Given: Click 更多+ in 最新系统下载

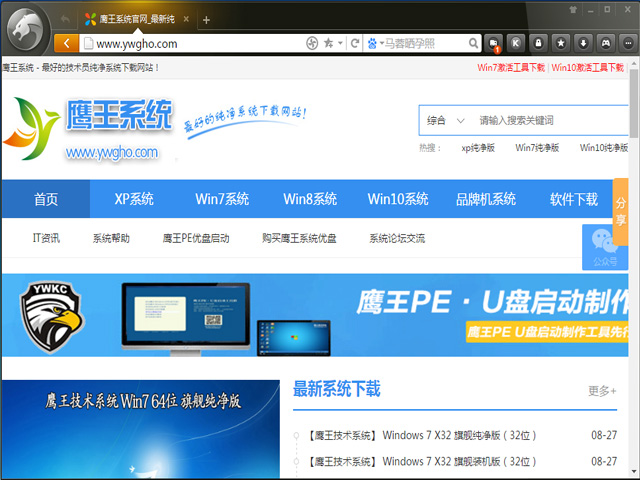Looking at the screenshot, I should click(602, 391).
